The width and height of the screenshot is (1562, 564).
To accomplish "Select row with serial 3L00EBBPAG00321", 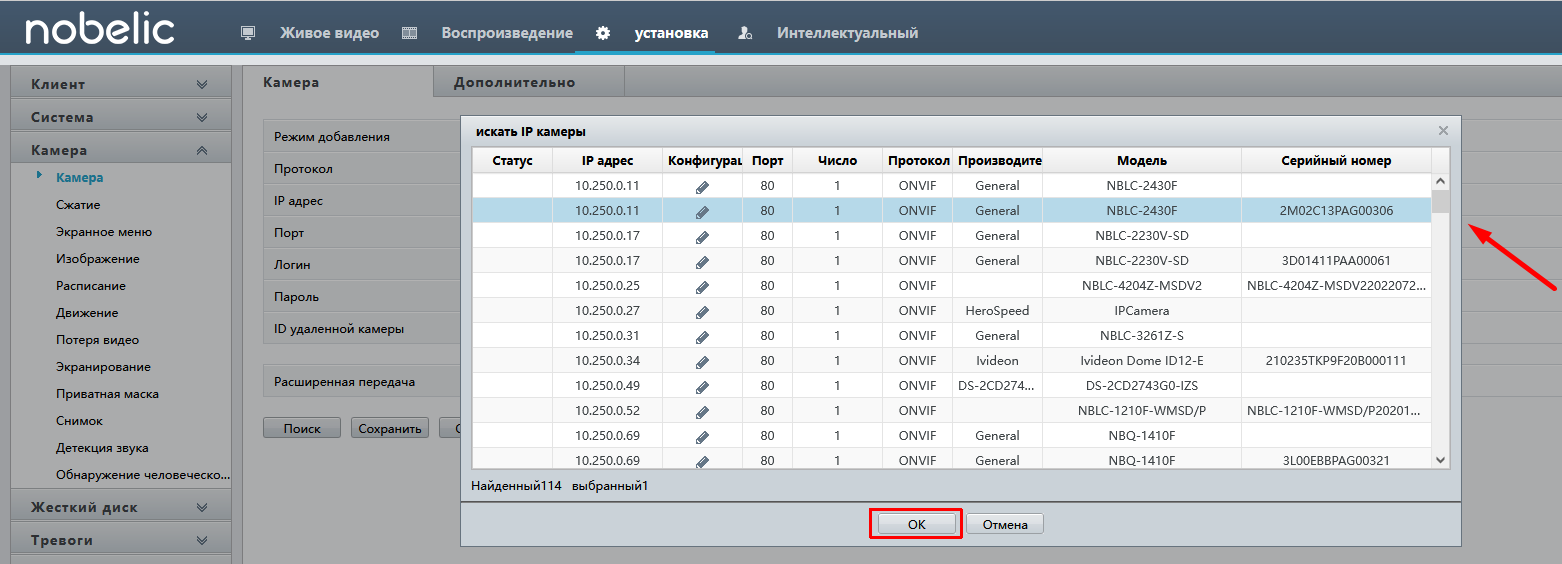I will click(x=952, y=460).
